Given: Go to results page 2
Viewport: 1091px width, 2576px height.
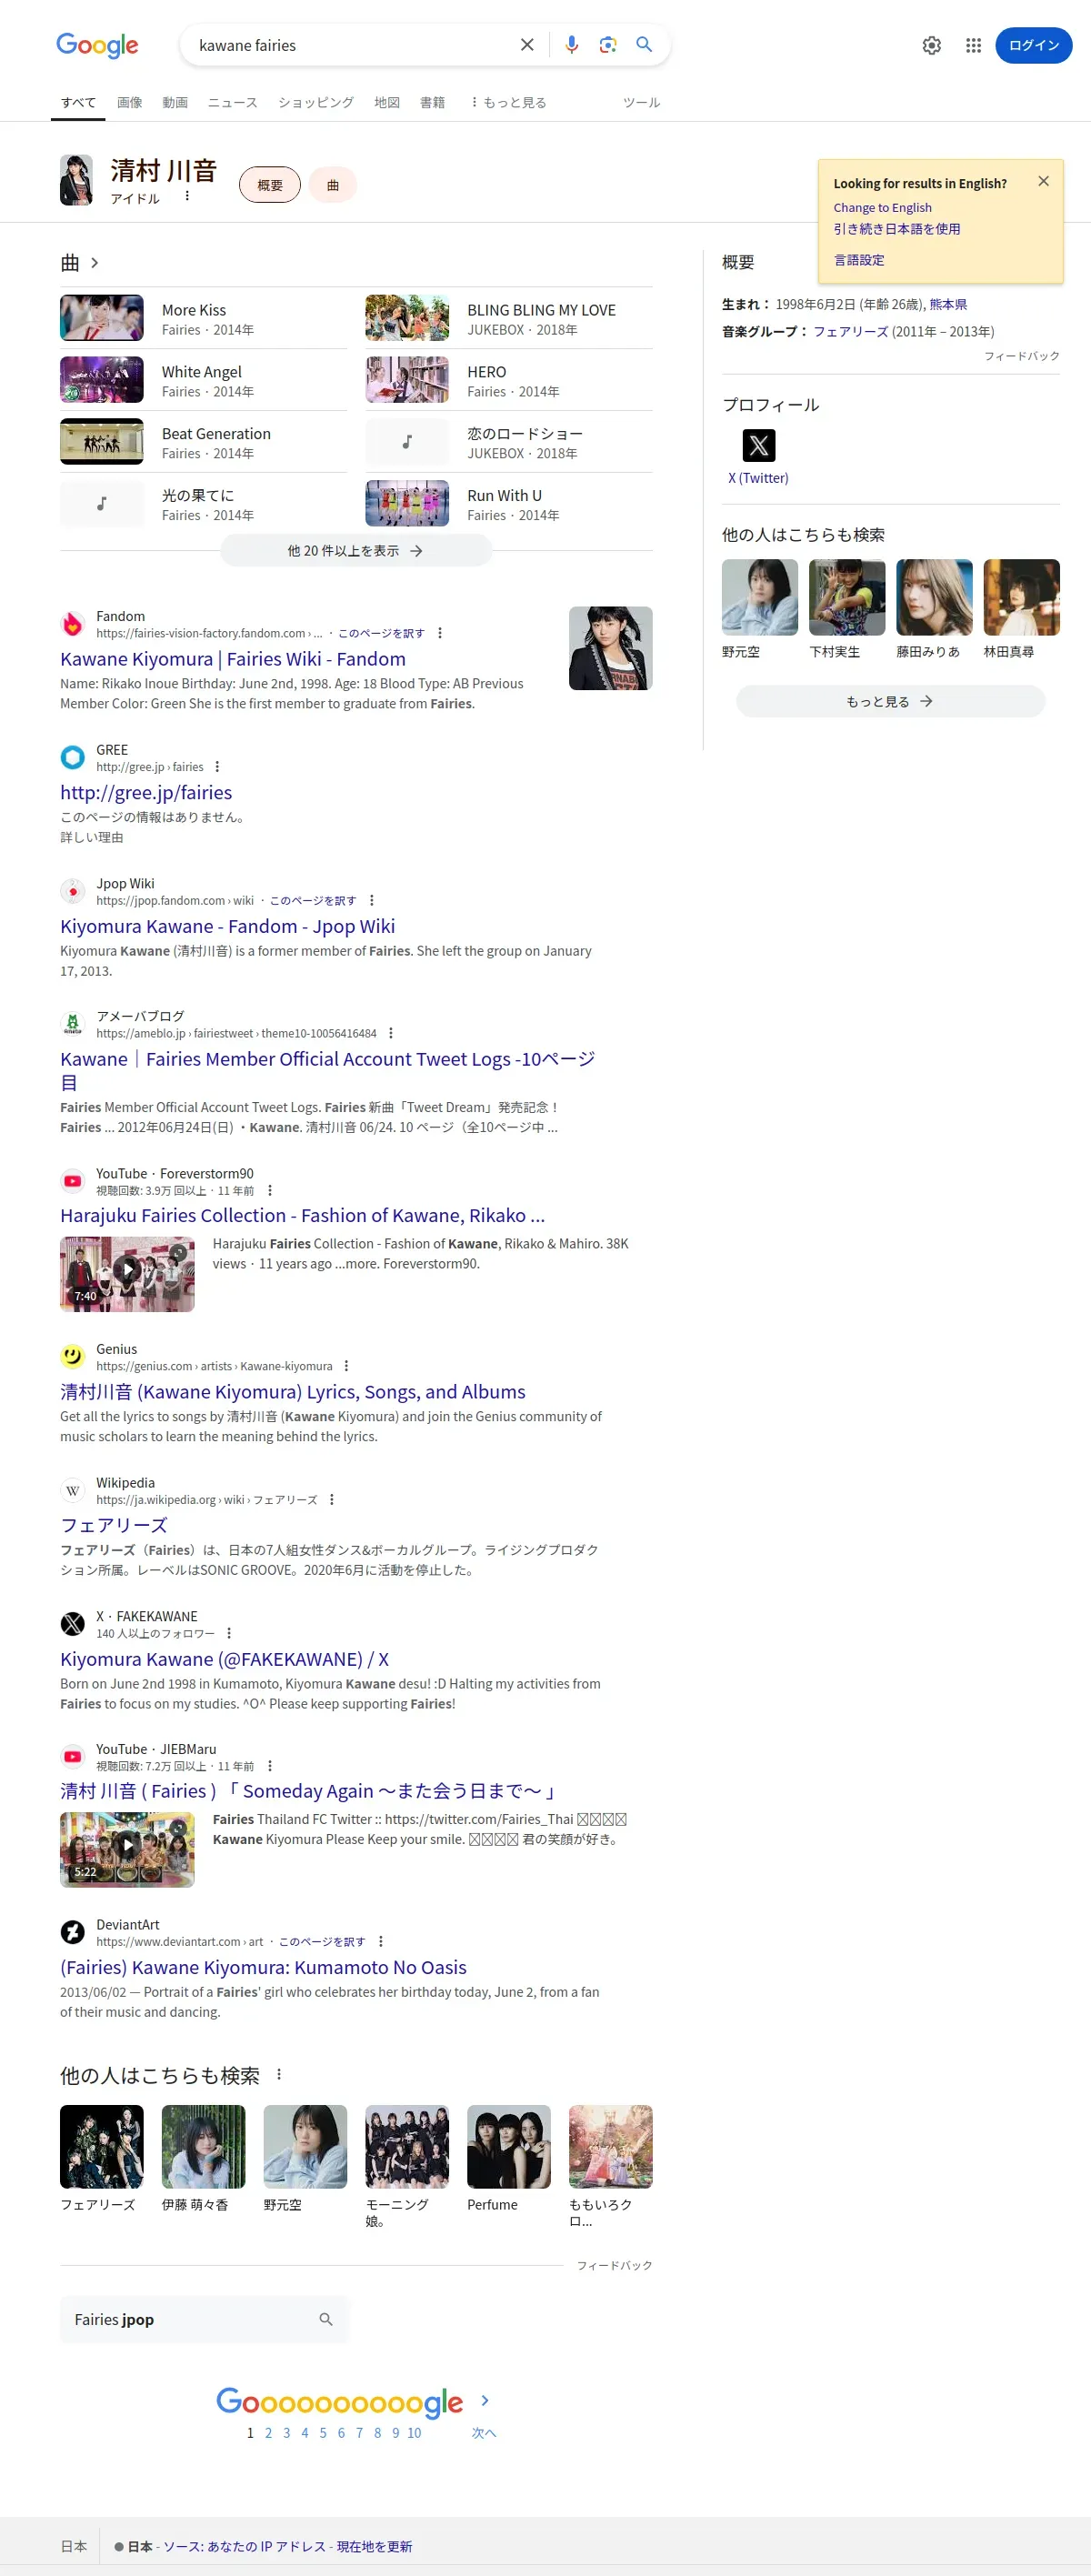Looking at the screenshot, I should coord(268,2433).
